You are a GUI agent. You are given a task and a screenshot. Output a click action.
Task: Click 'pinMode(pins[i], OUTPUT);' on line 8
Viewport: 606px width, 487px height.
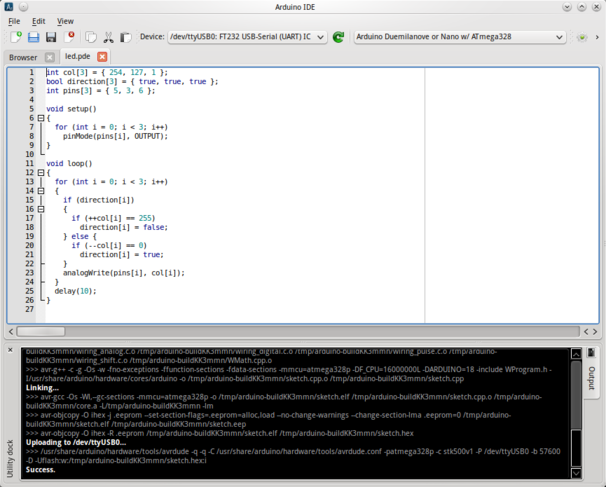coord(116,136)
